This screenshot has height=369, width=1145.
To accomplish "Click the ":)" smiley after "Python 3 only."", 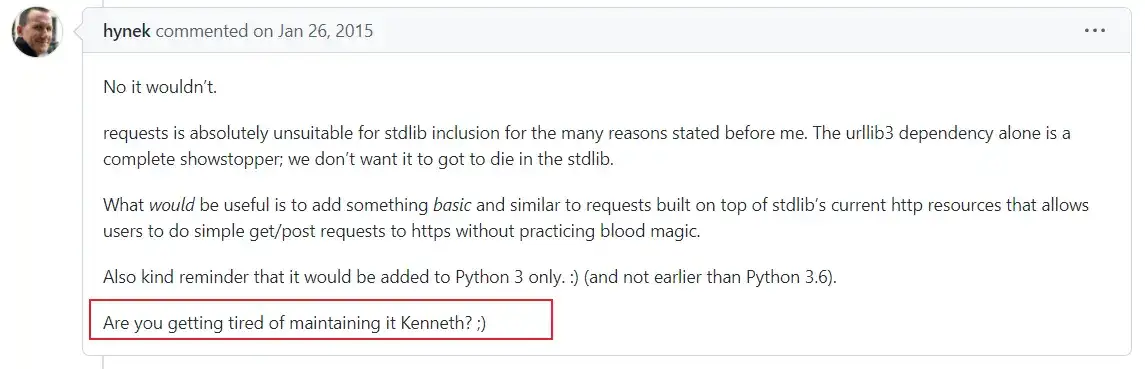I will [x=573, y=278].
